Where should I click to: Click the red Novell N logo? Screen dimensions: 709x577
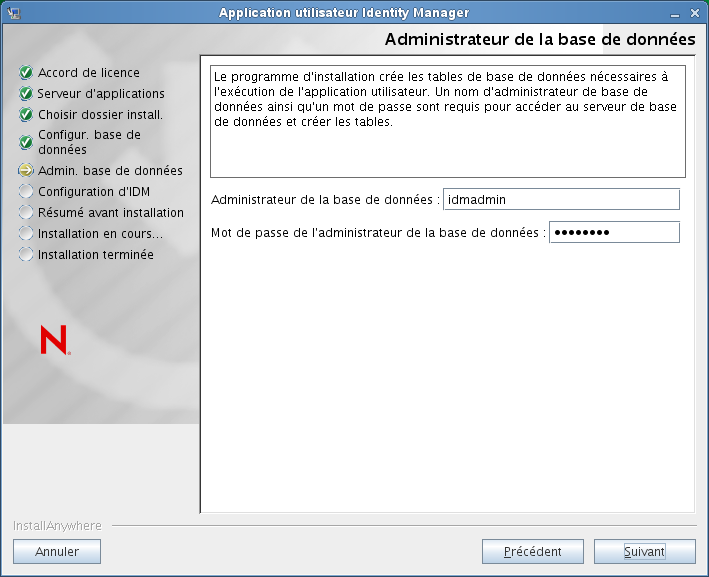(x=55, y=340)
